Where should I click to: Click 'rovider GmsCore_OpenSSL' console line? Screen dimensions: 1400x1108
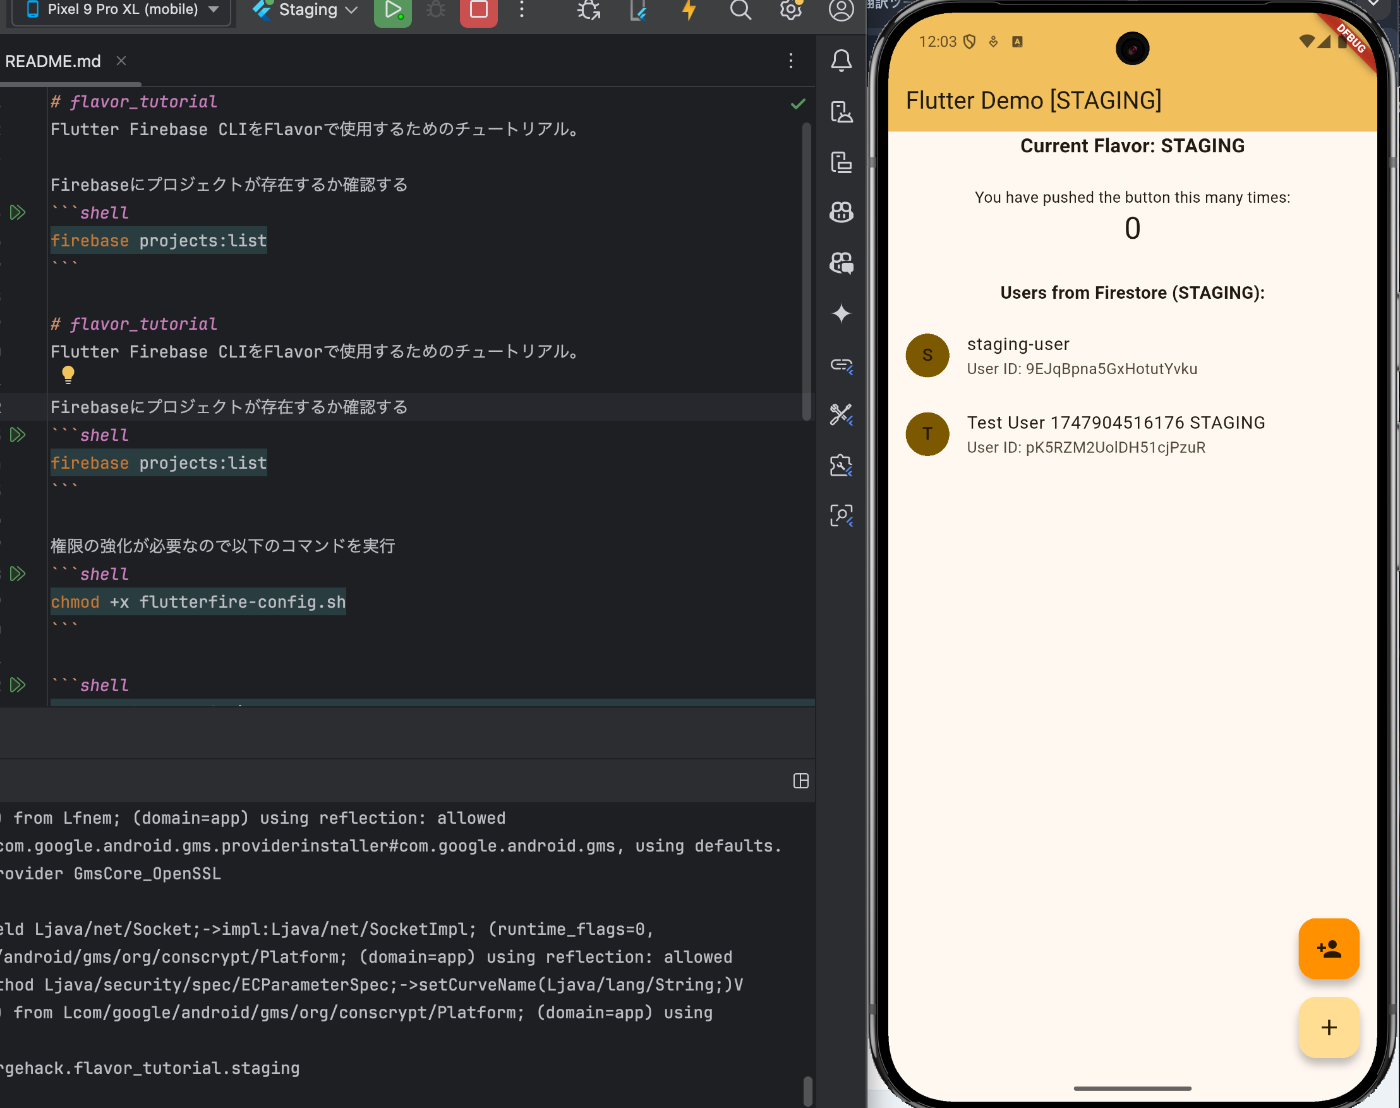[x=110, y=874]
